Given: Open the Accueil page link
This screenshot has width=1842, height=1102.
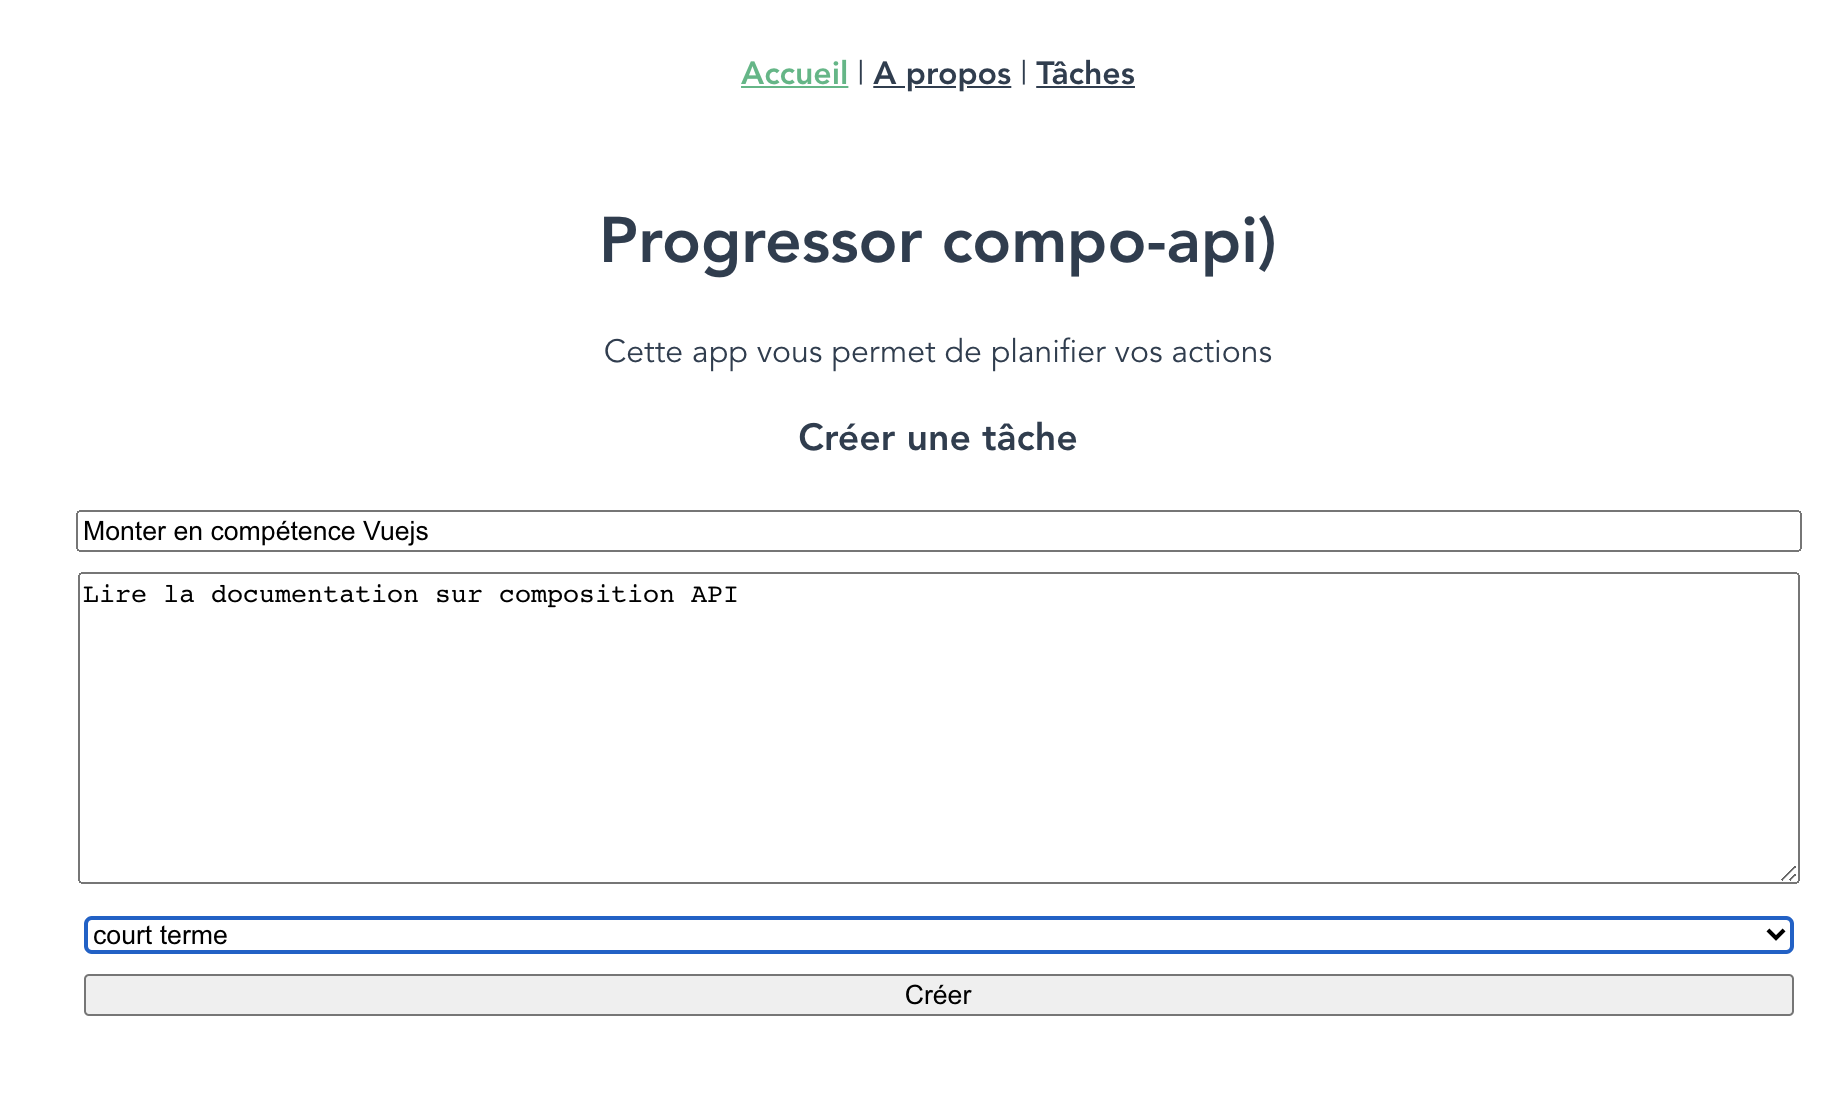Looking at the screenshot, I should point(793,73).
